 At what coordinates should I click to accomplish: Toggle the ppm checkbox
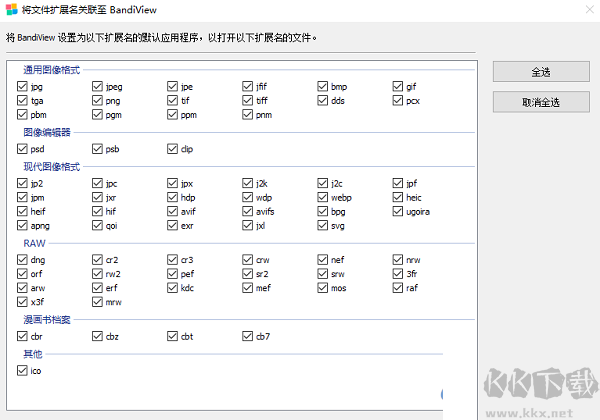172,114
